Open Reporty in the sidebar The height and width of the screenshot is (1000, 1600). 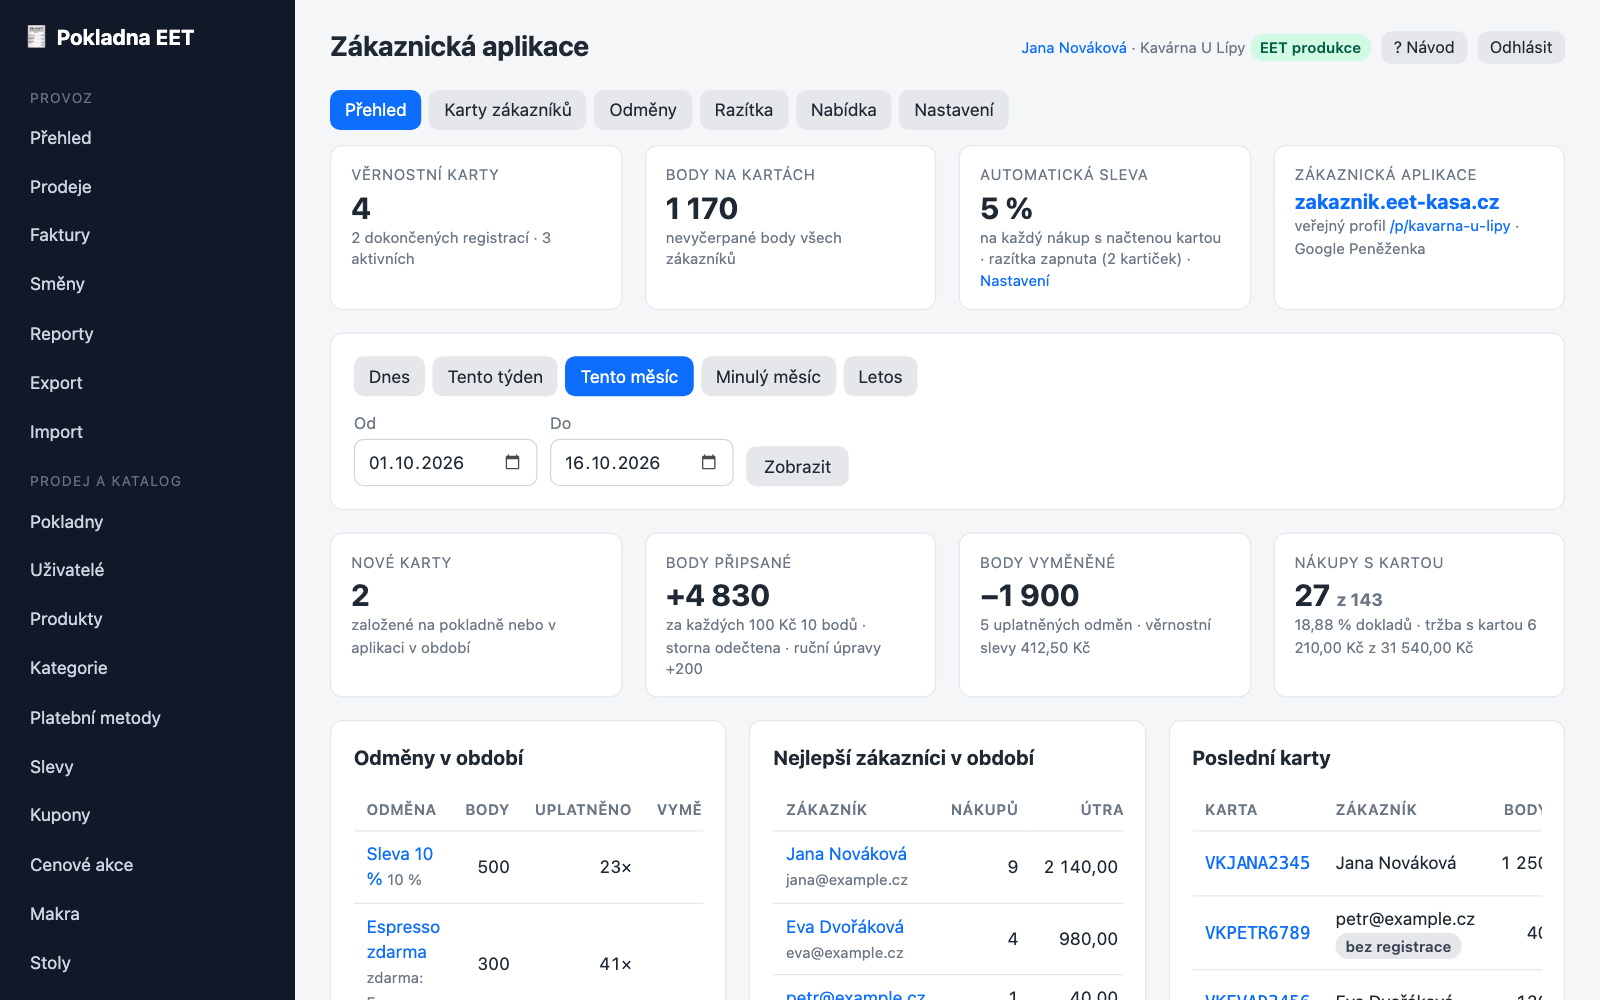point(62,334)
